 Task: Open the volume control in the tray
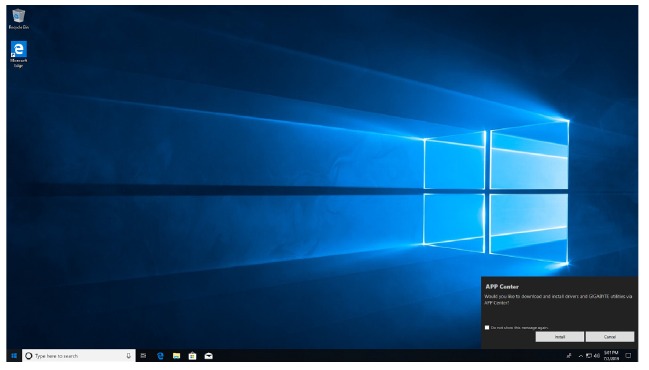(596, 356)
